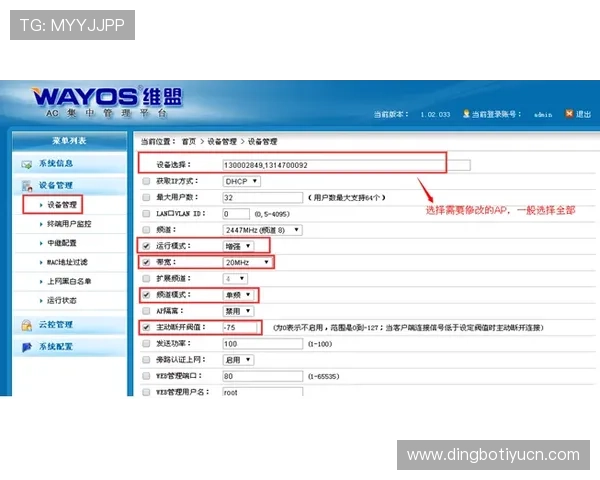Click the admin account name text
Image resolution: width=600 pixels, height=480 pixels.
pos(543,114)
